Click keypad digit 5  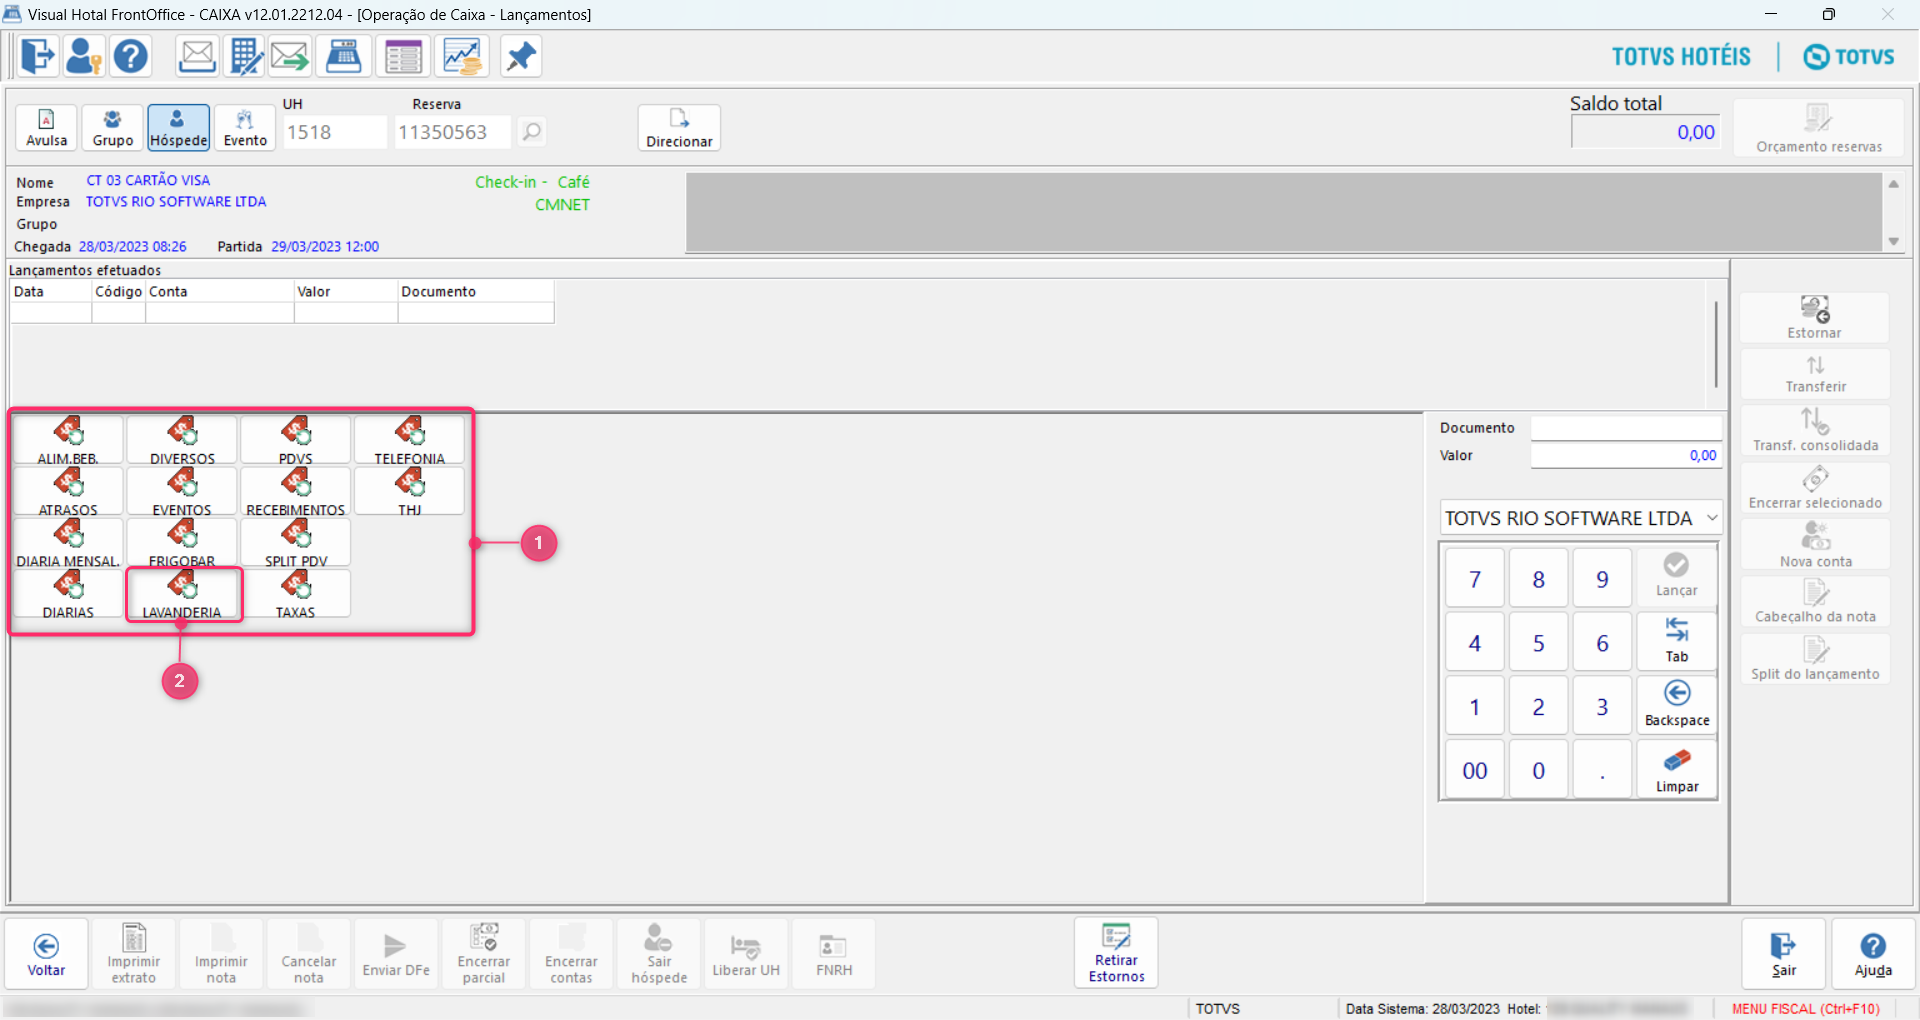click(x=1539, y=643)
